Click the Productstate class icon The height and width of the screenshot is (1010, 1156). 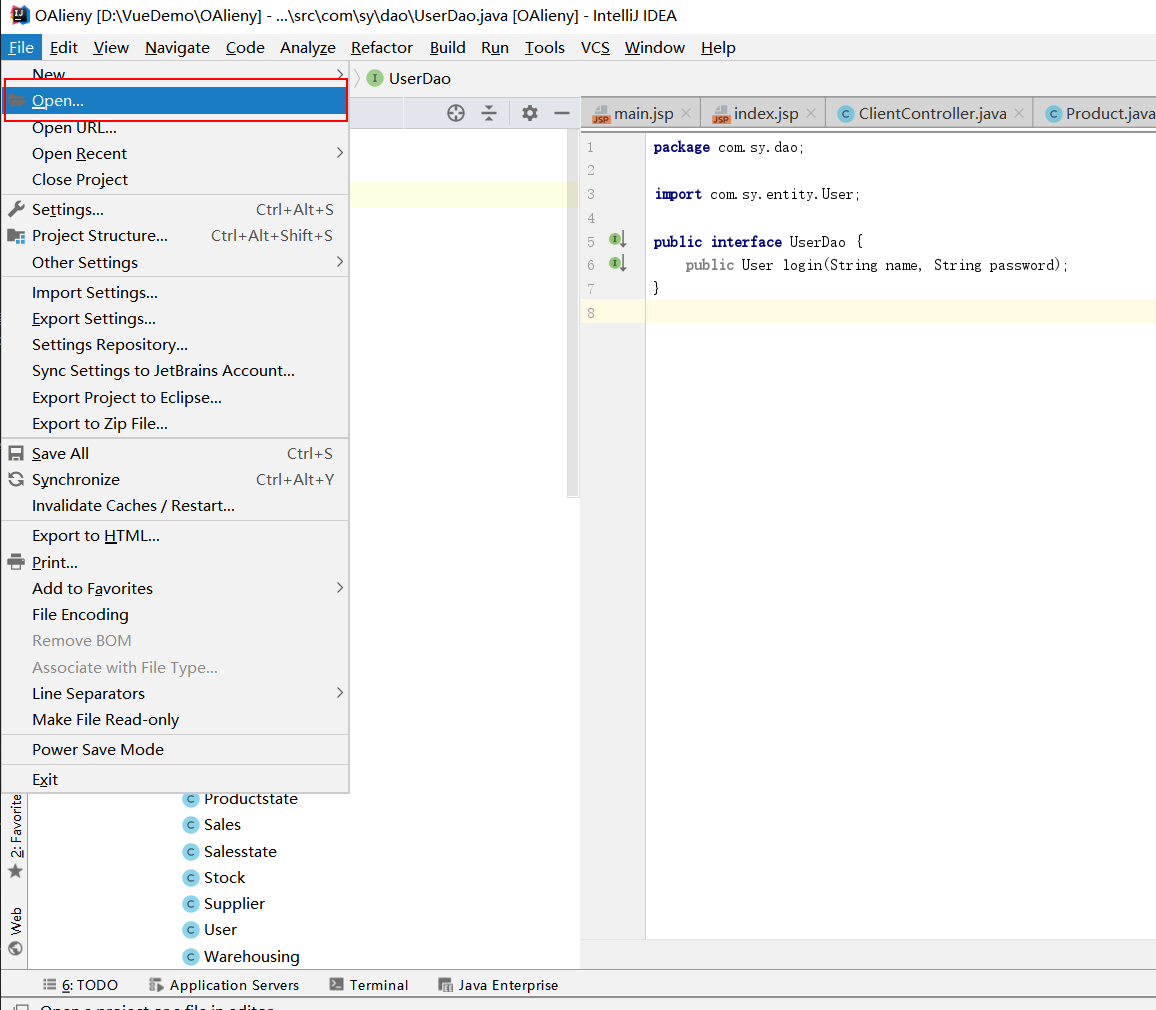191,799
